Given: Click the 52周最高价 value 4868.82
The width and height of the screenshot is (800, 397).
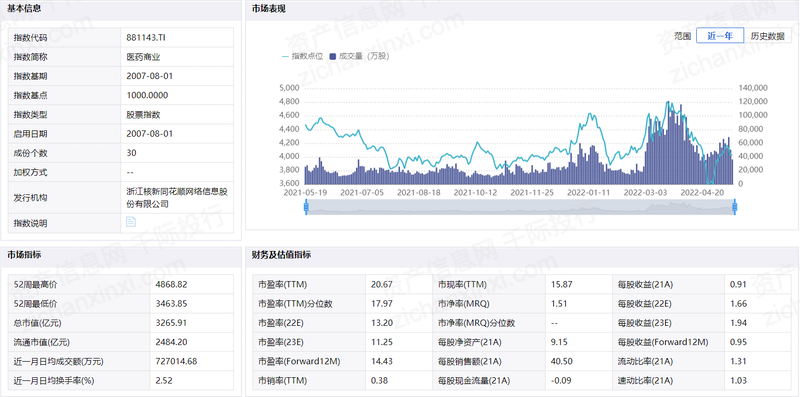Looking at the screenshot, I should (x=171, y=284).
